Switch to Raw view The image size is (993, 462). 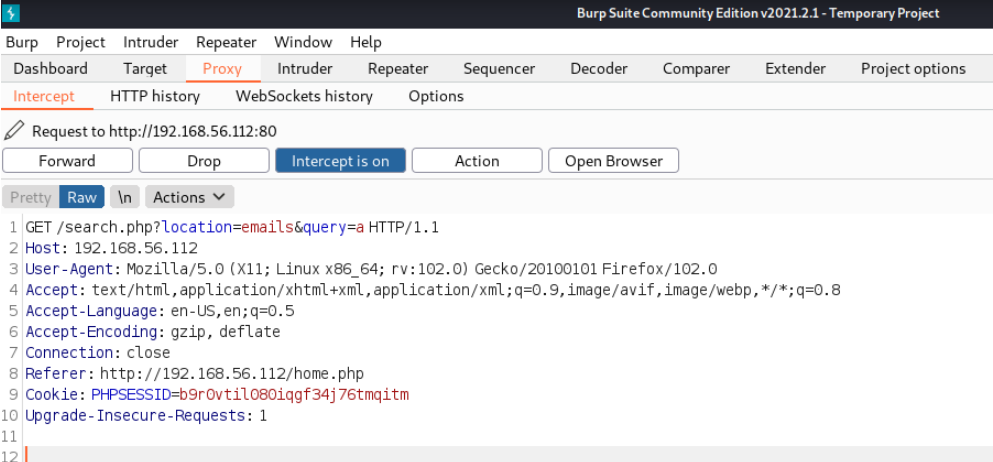(x=82, y=197)
